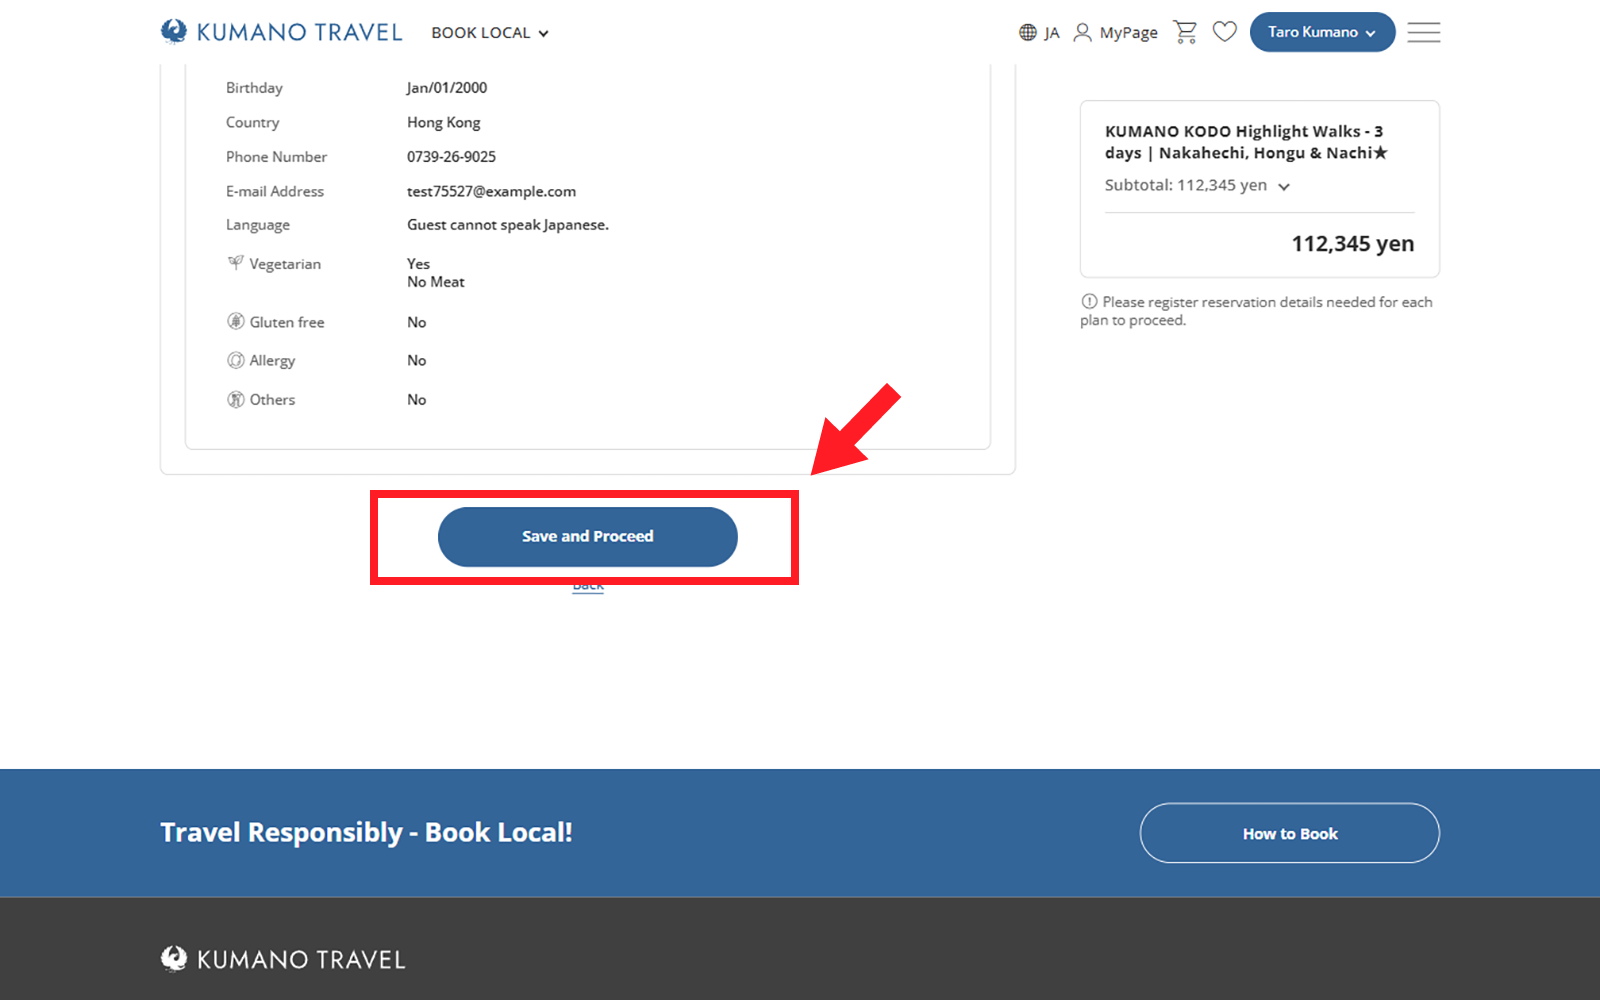Click the Others dietary icon
The image size is (1600, 1000).
pyautogui.click(x=236, y=399)
